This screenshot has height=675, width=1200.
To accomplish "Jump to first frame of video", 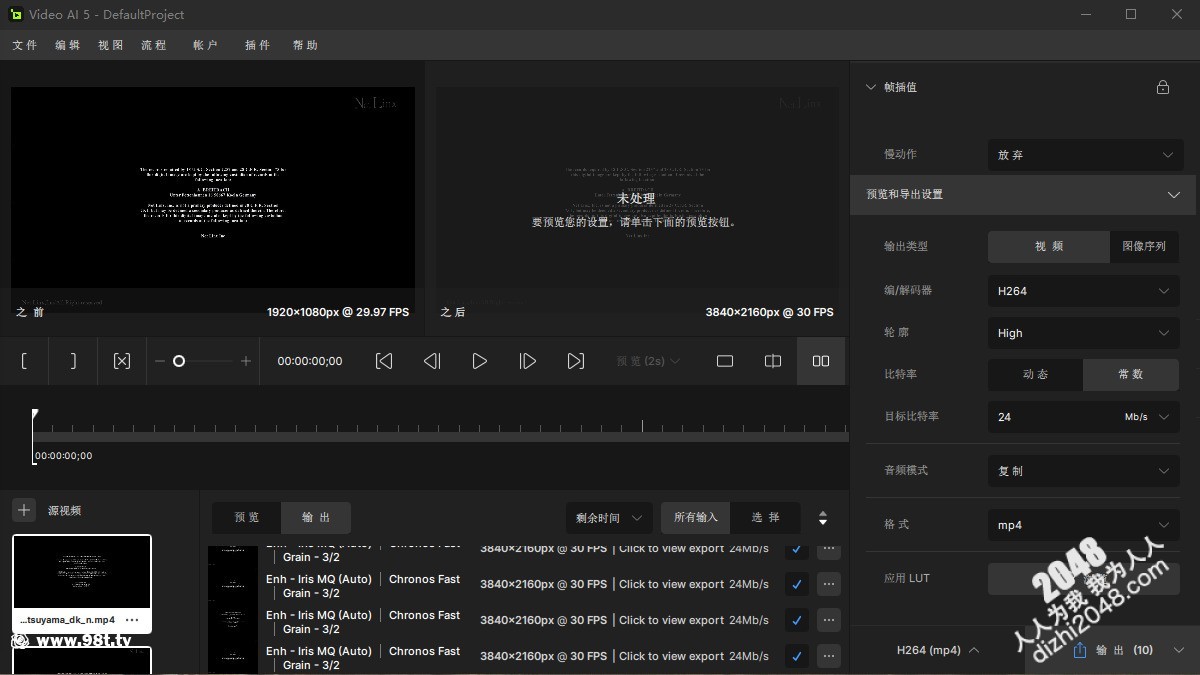I will 384,361.
